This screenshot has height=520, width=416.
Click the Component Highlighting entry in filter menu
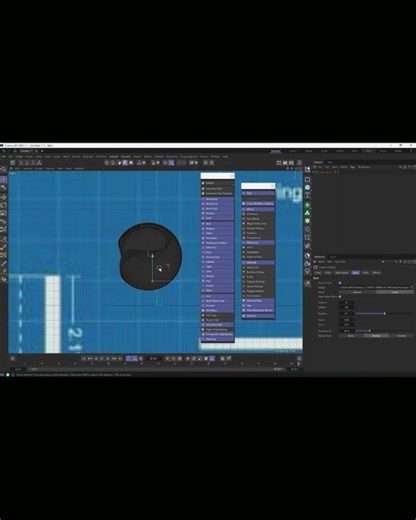click(218, 334)
